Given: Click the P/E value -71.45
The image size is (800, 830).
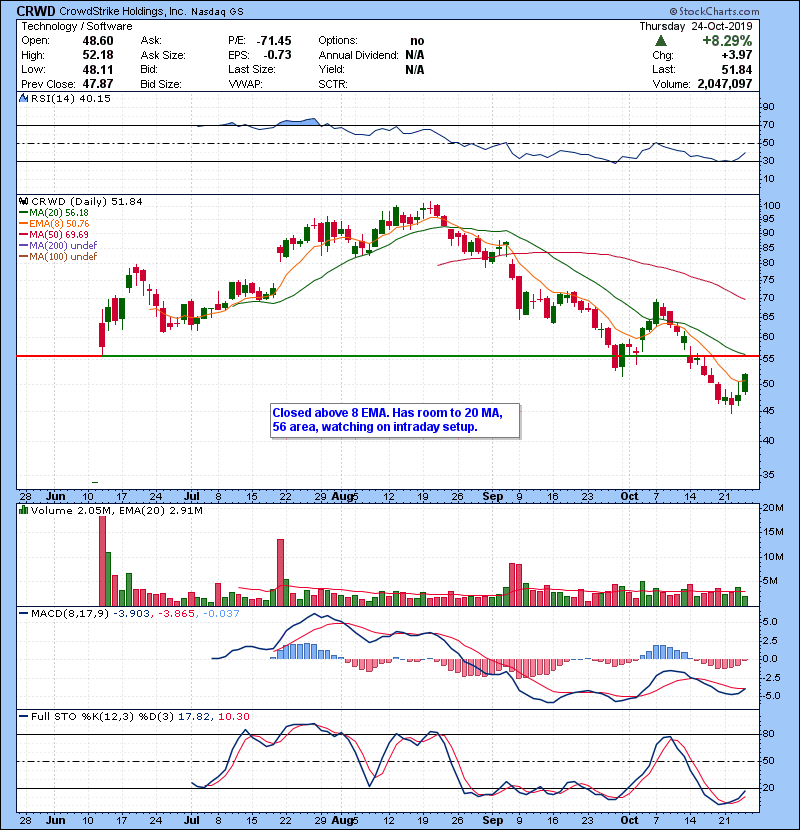Looking at the screenshot, I should [x=274, y=41].
